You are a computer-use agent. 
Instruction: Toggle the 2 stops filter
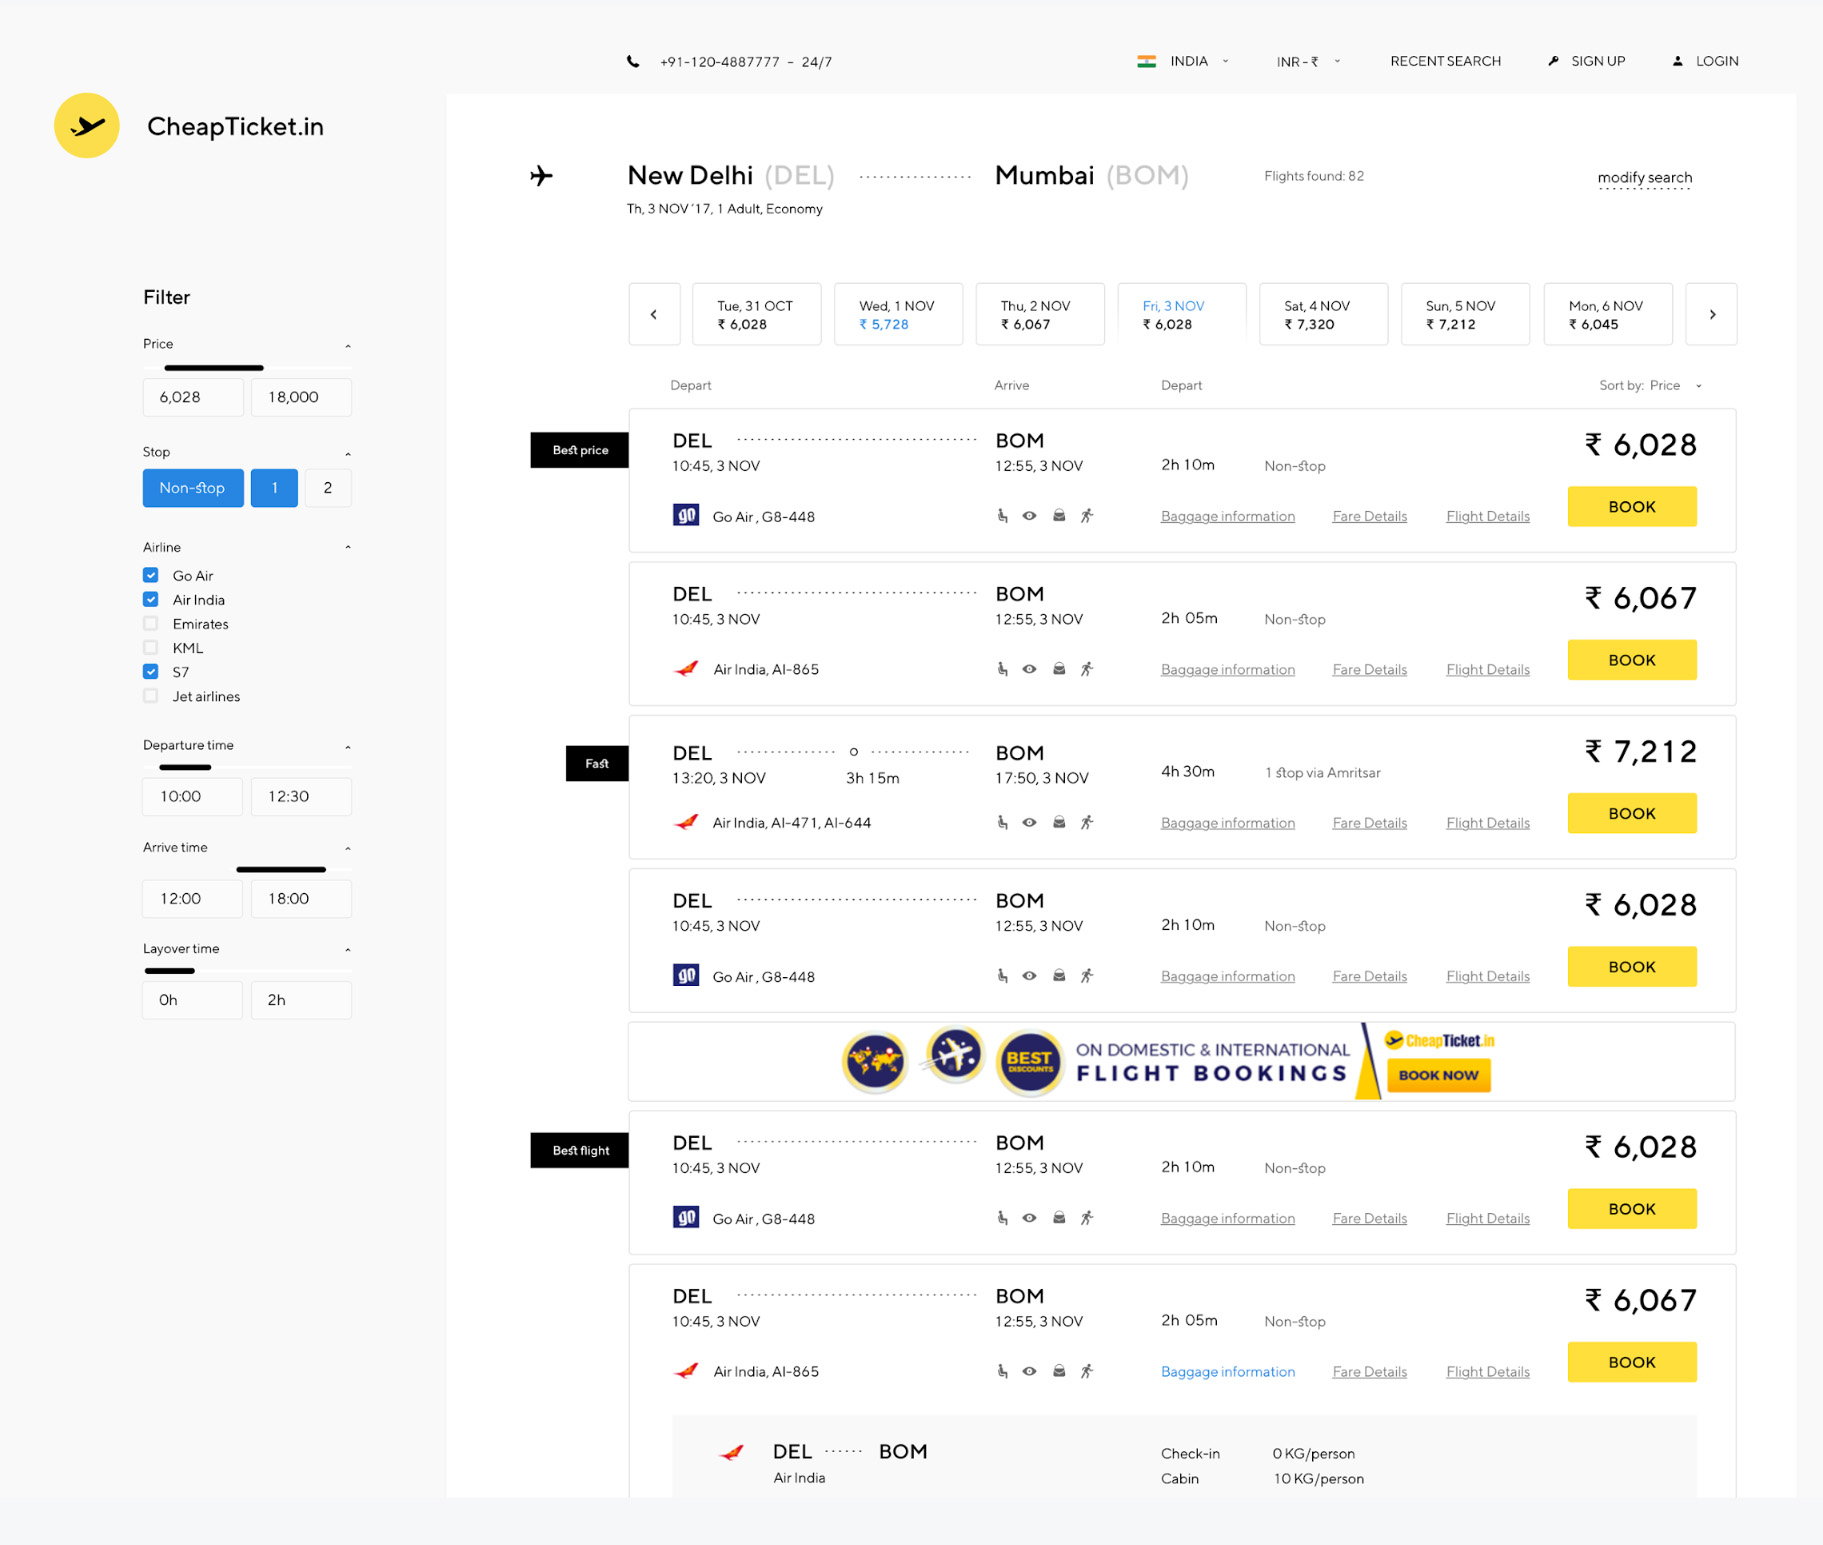[x=328, y=488]
